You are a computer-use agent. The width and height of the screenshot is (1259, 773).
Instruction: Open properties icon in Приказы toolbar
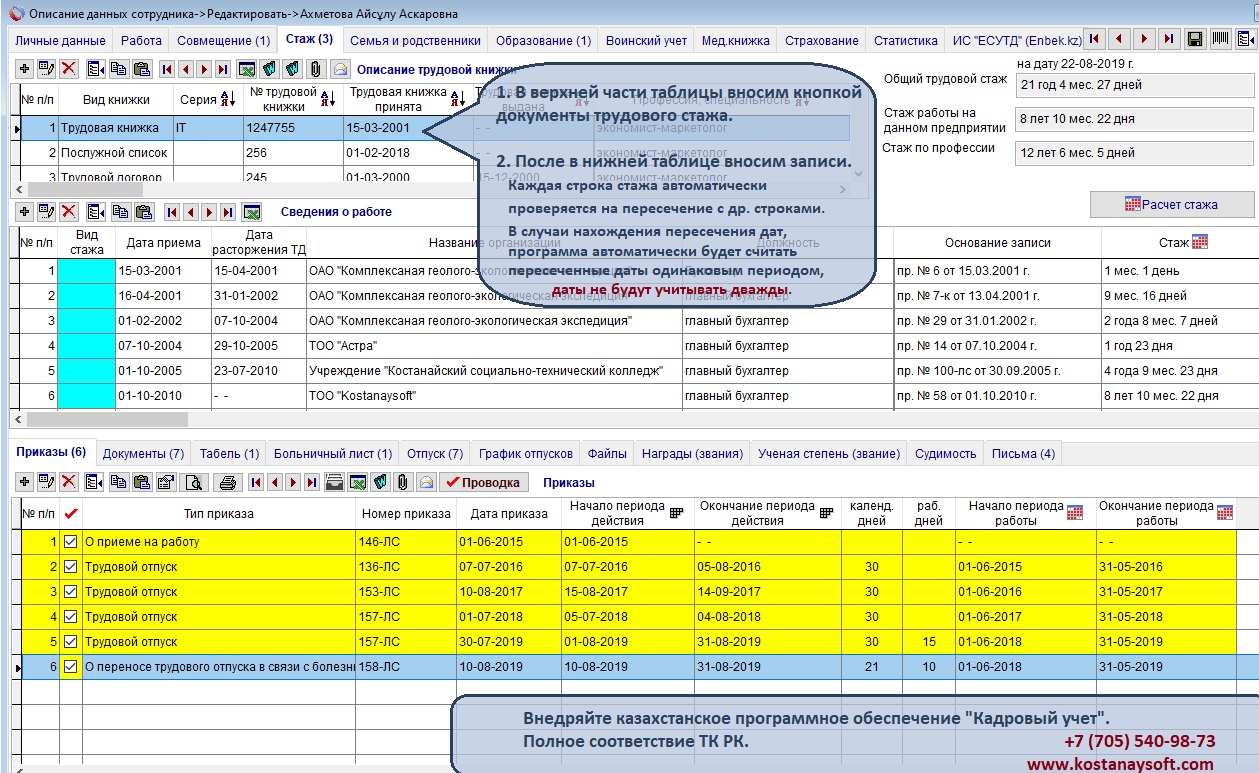[x=166, y=482]
